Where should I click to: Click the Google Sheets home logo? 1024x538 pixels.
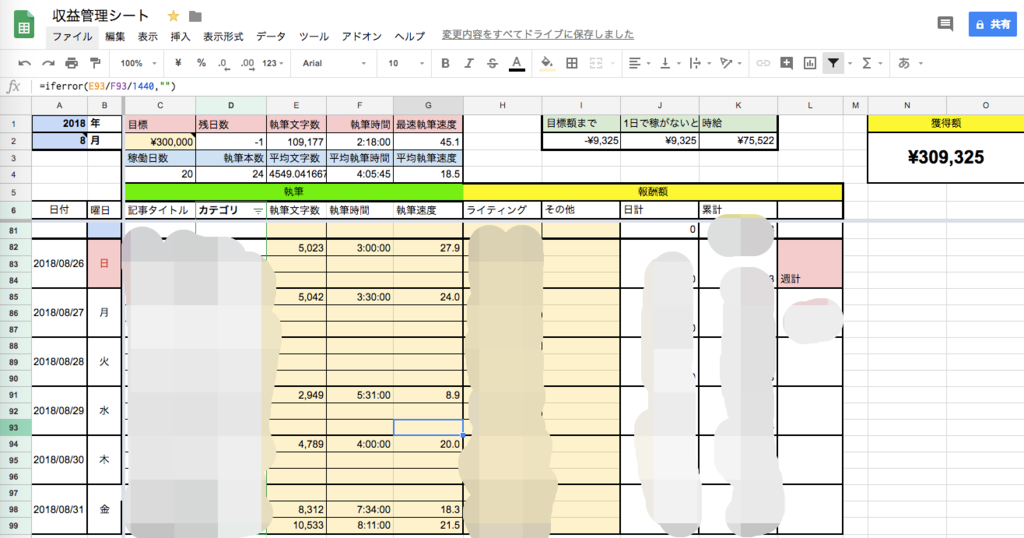coord(24,25)
